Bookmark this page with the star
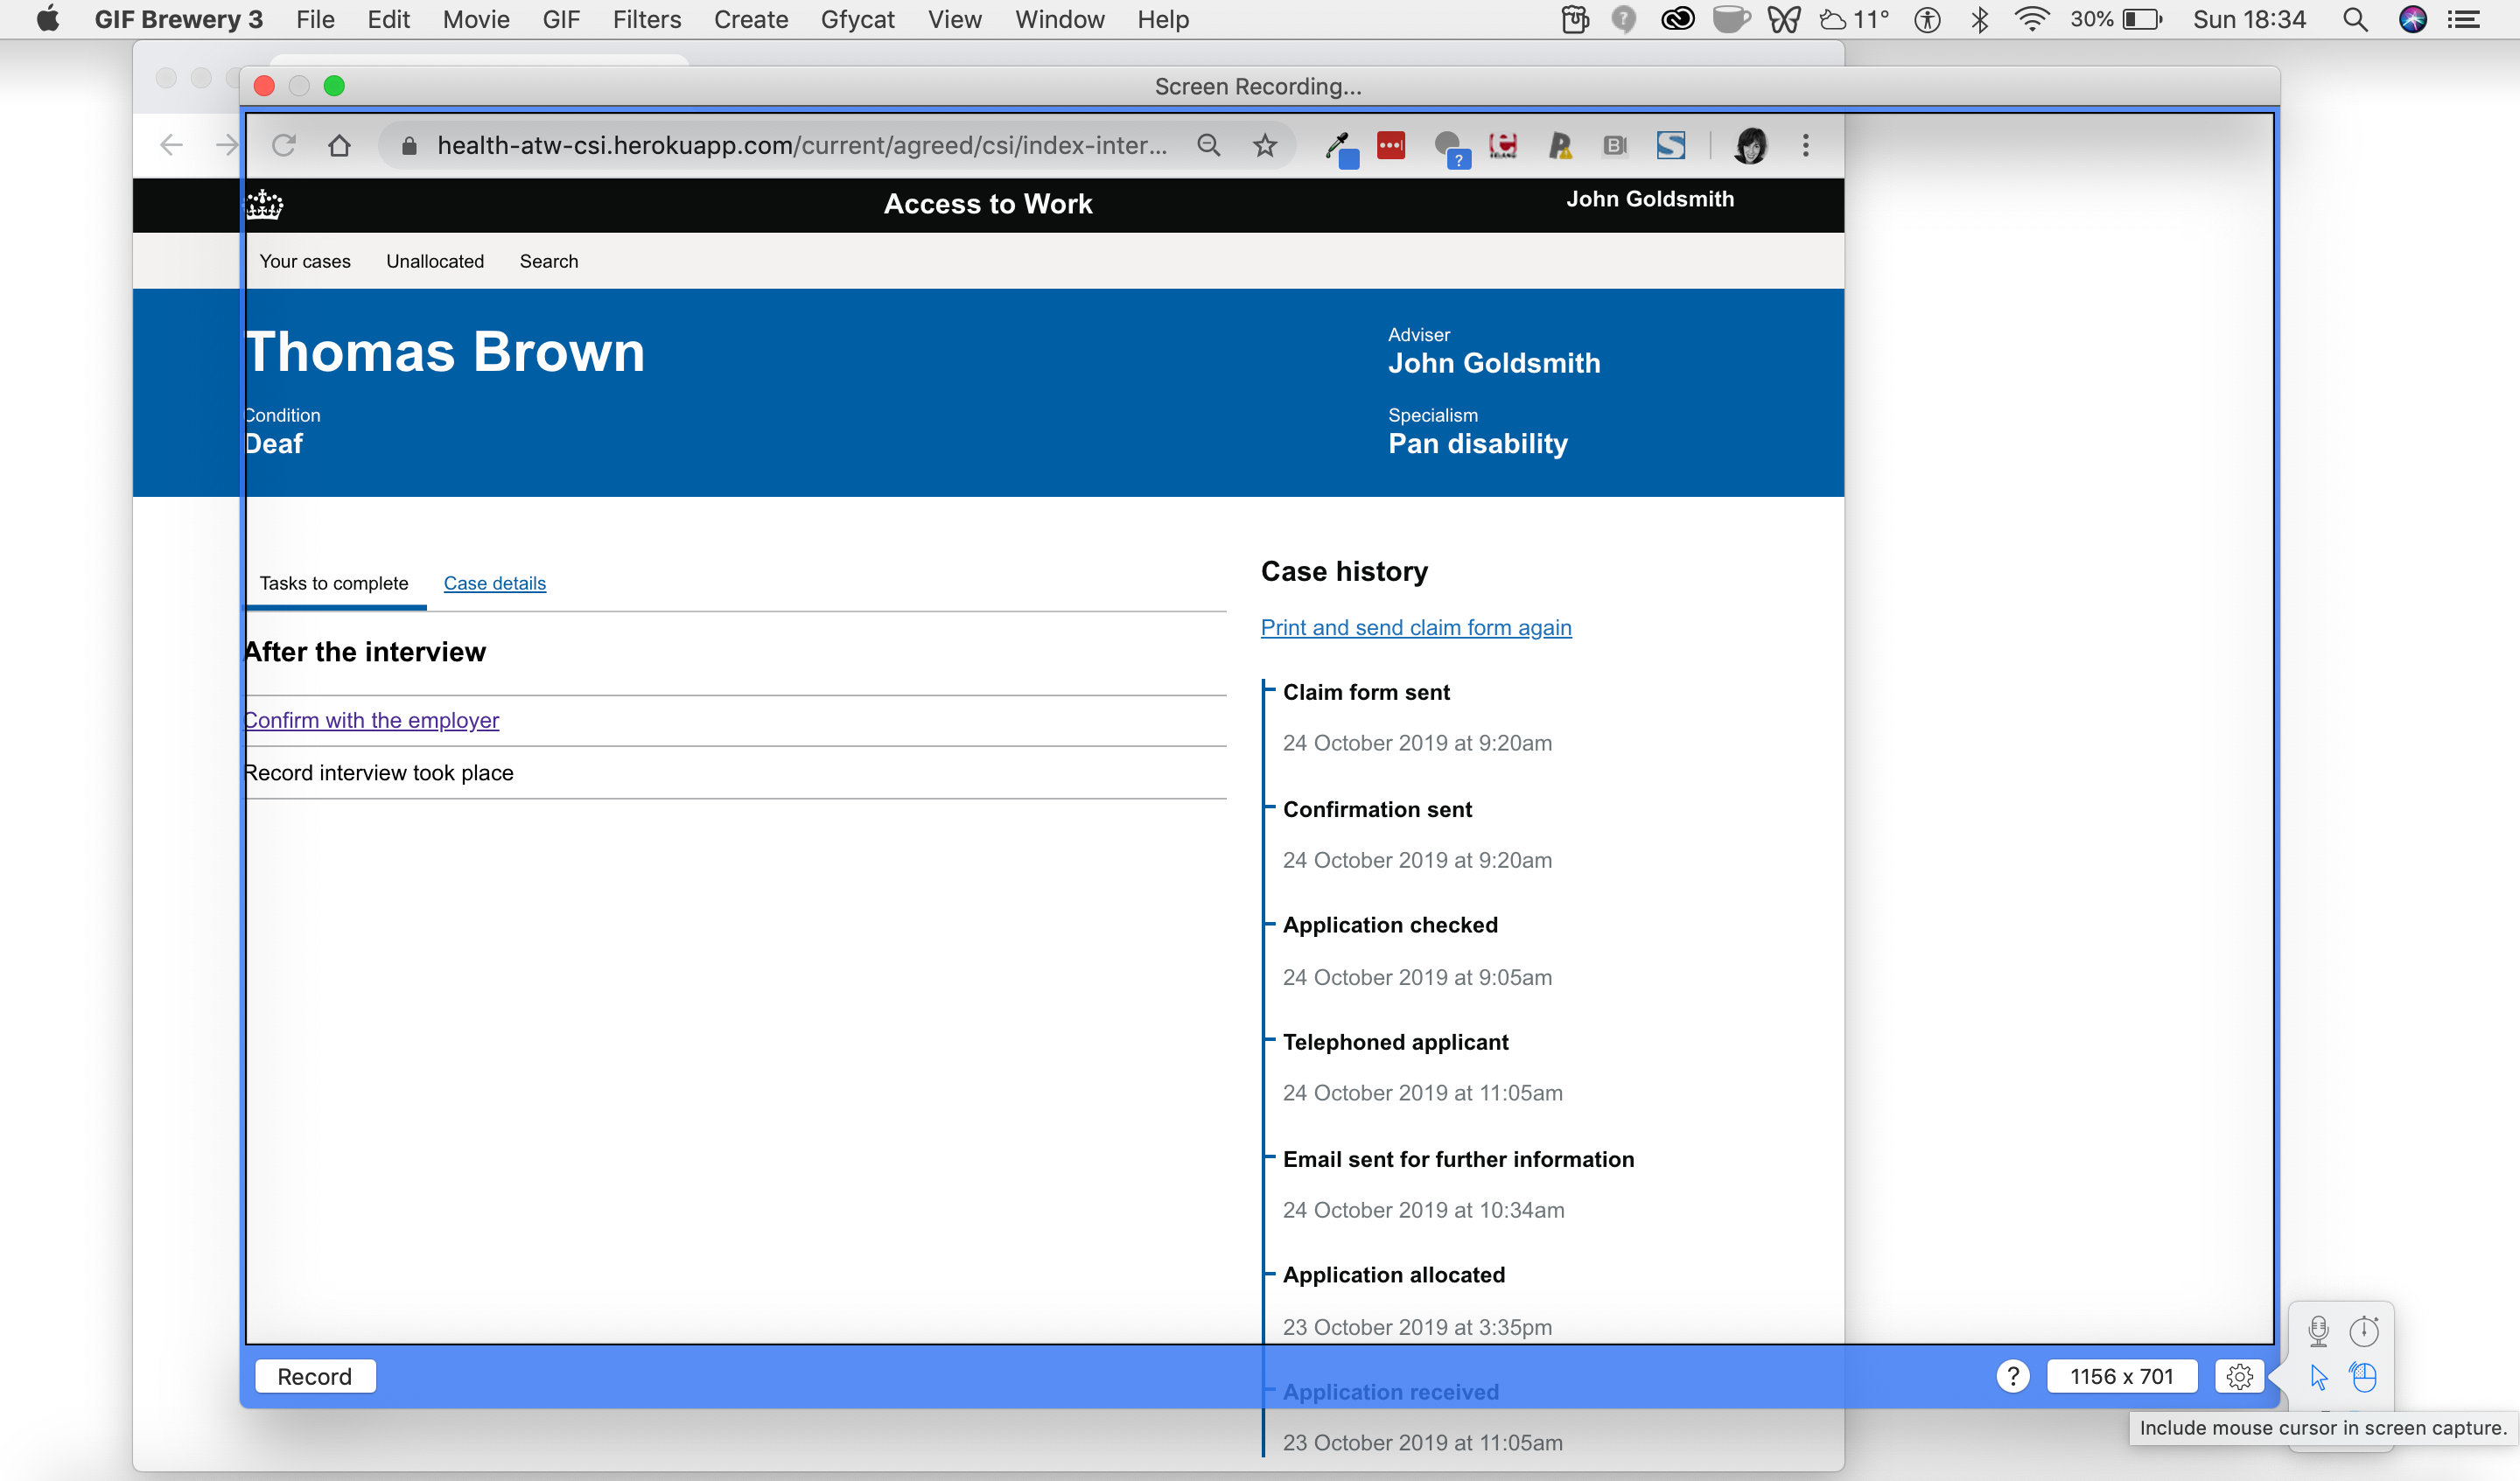 (x=1265, y=145)
